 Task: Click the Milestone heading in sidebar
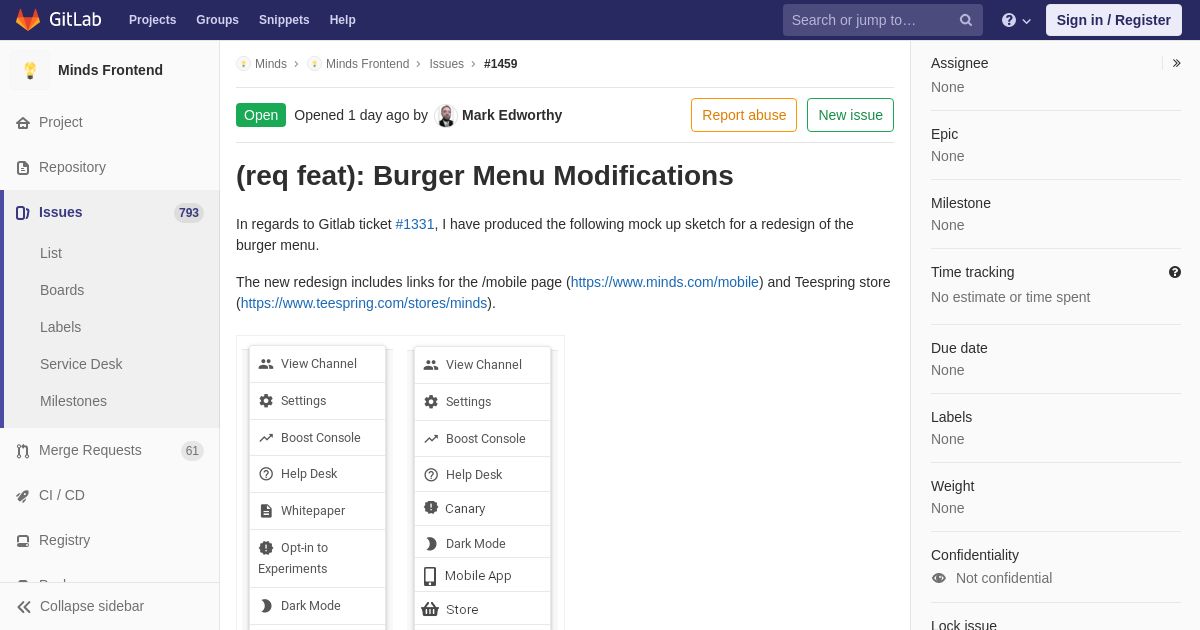coord(961,203)
